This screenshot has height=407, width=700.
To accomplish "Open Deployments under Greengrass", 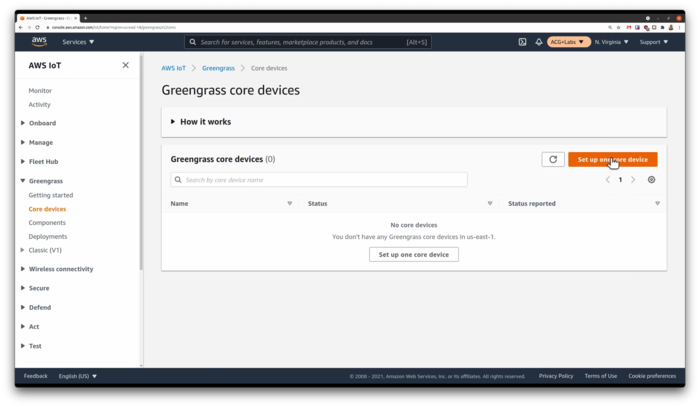I will point(48,237).
